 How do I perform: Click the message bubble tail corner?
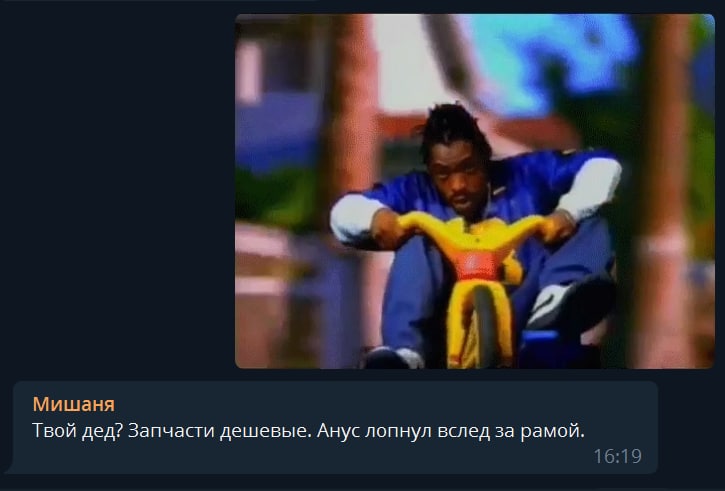click(10, 468)
